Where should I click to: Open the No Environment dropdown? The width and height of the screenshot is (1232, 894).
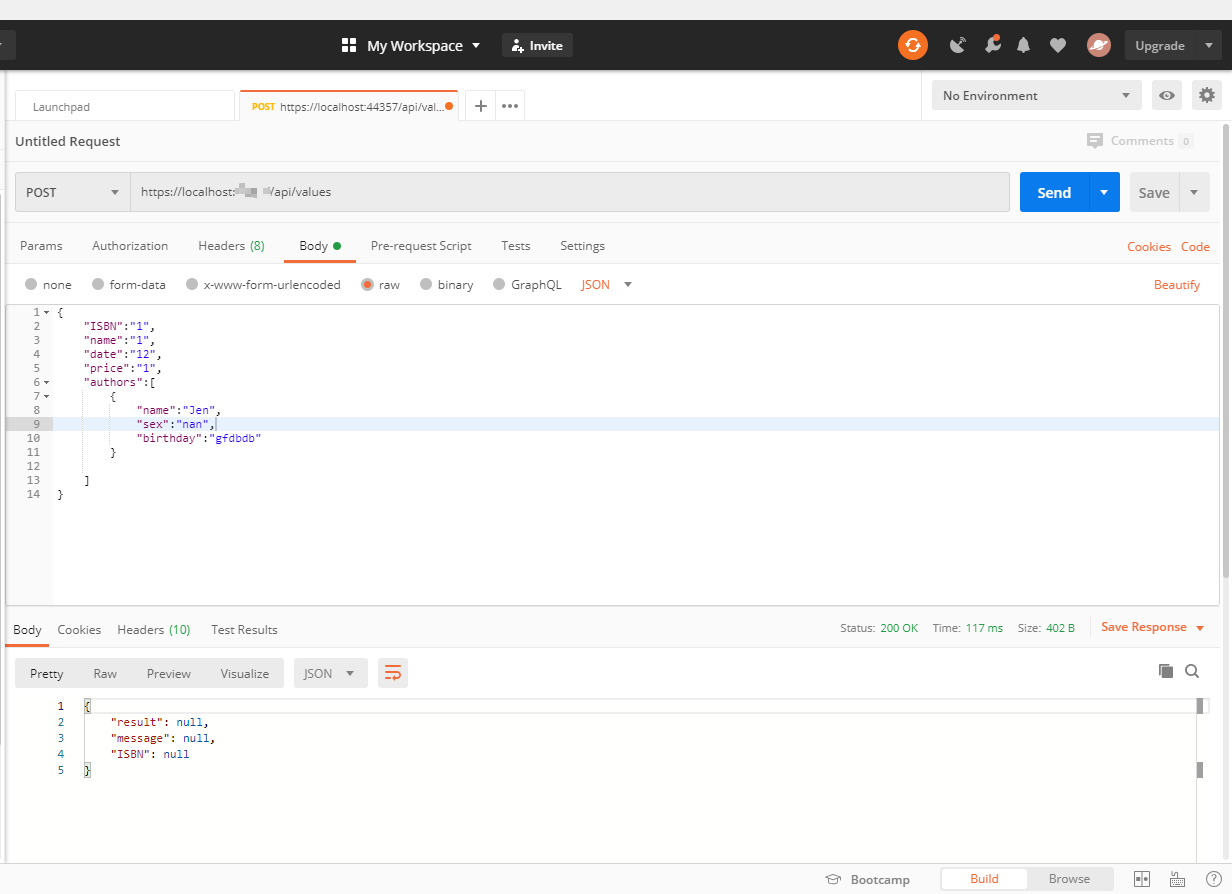pyautogui.click(x=1036, y=96)
